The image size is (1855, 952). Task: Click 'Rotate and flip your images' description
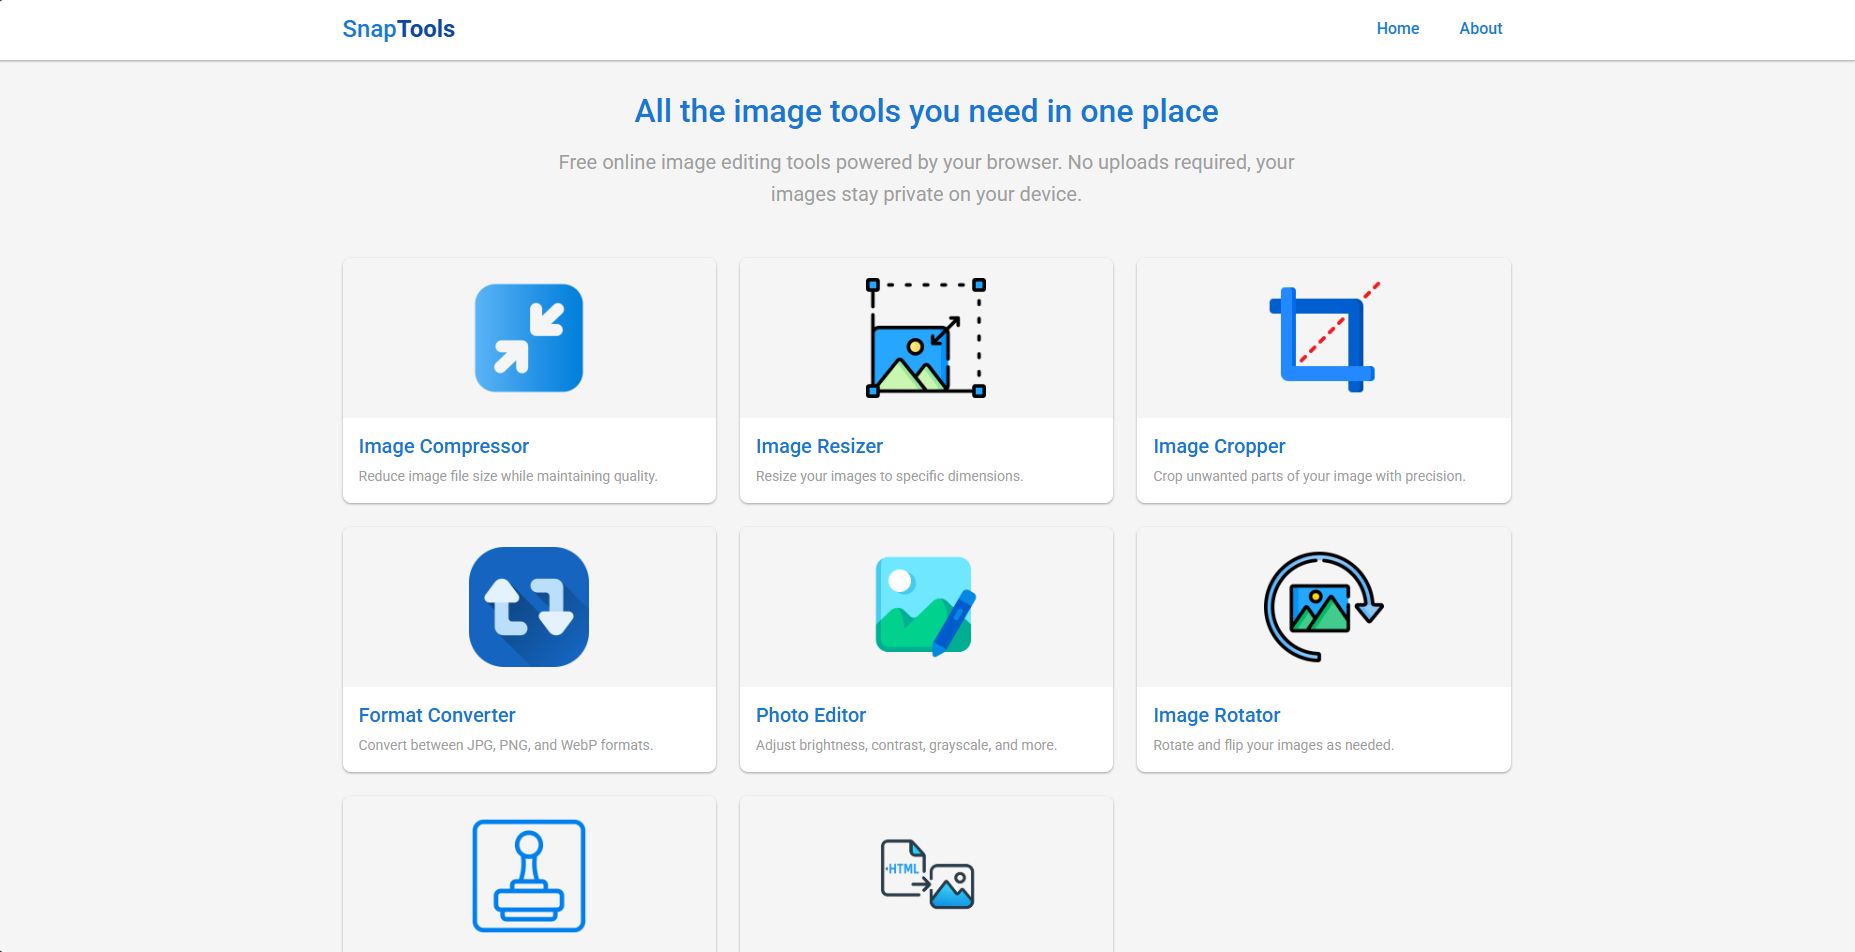click(x=1273, y=745)
